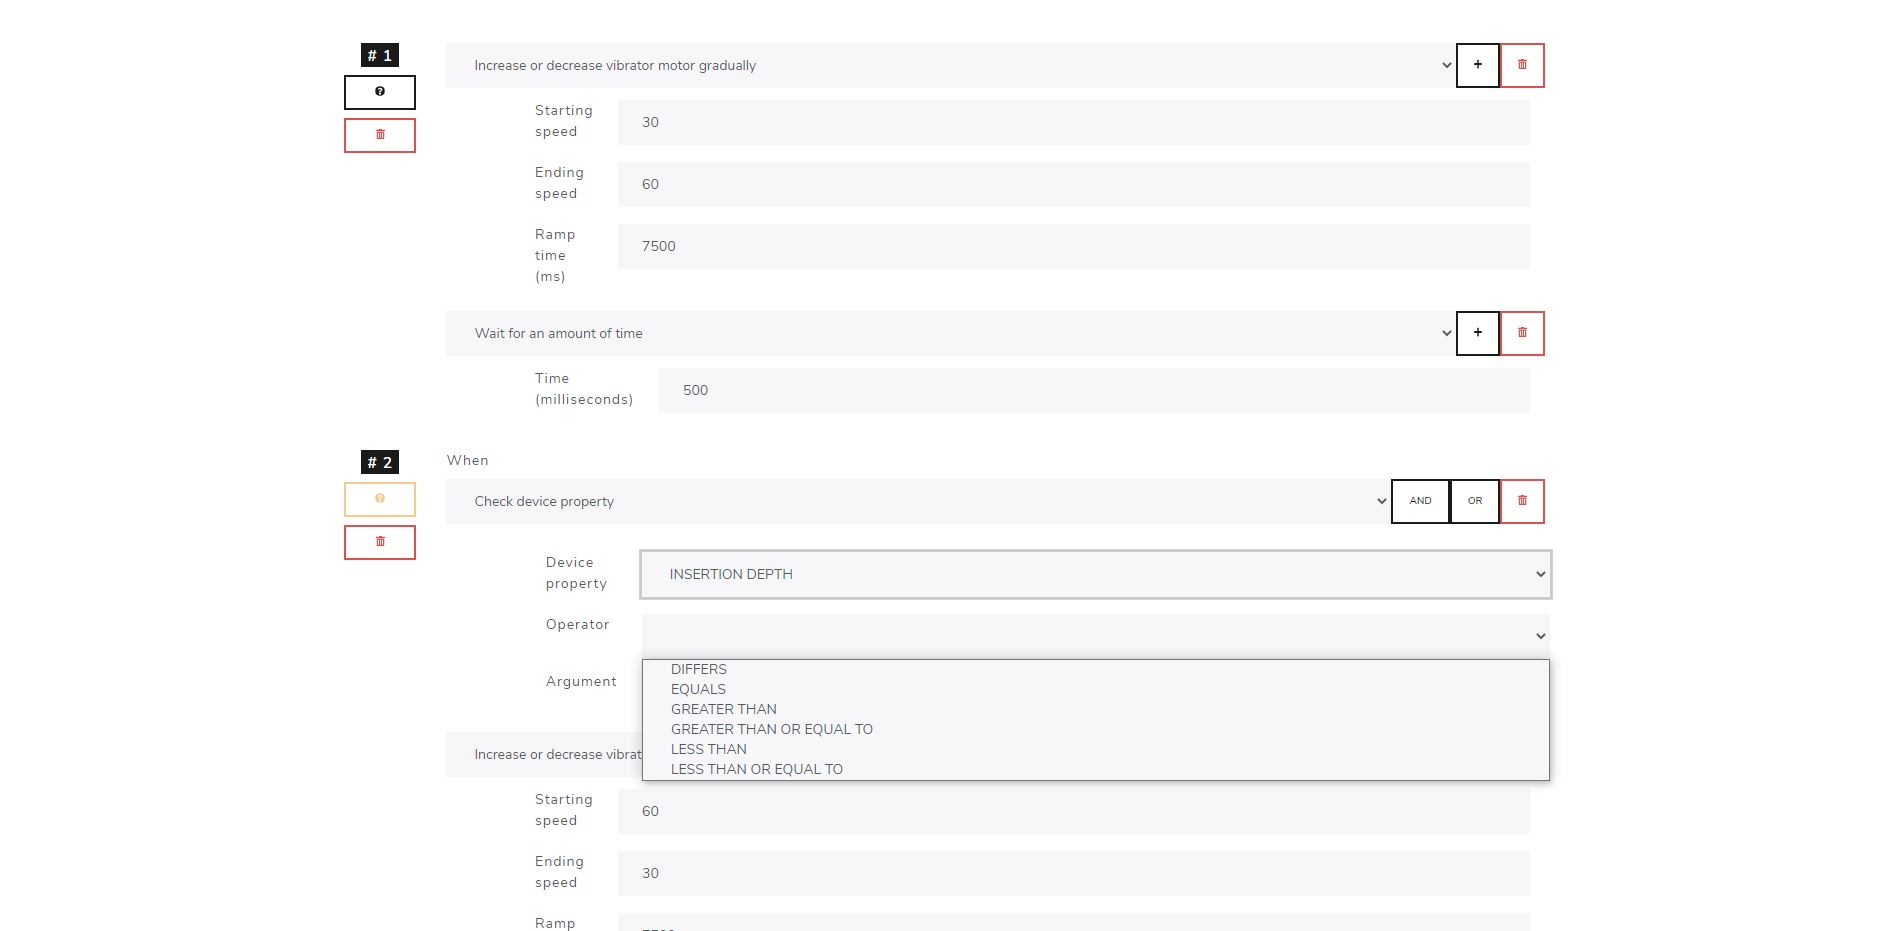Delete the vibrator motor action in block 1

coord(1522,65)
